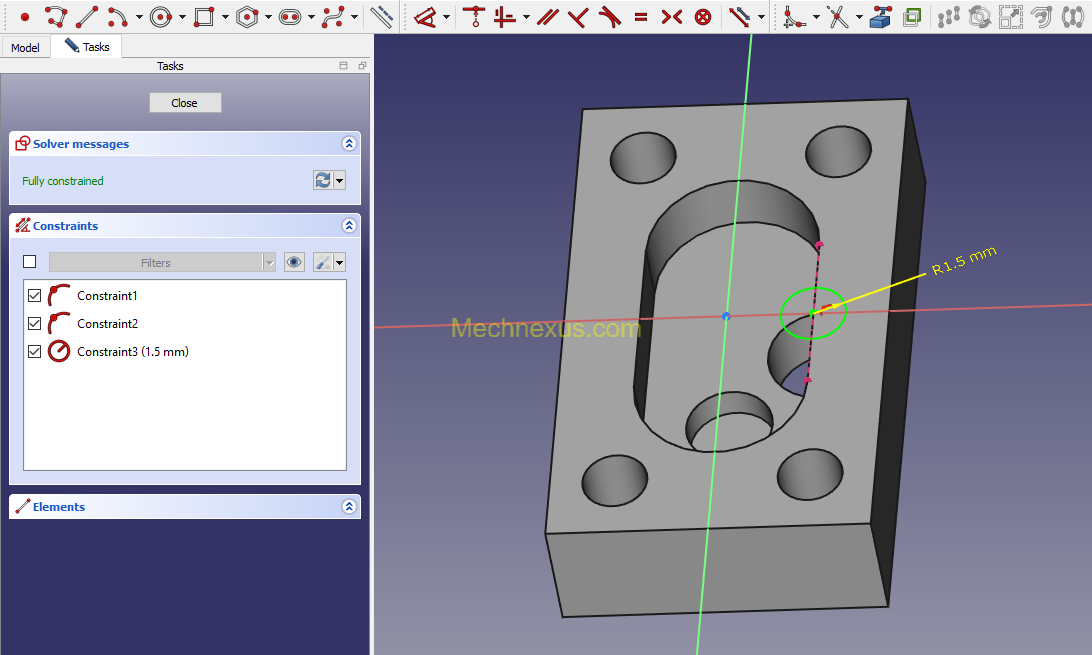Screen dimensions: 1092x655
Task: Uncheck the Constraint1 checkbox
Action: [34, 296]
